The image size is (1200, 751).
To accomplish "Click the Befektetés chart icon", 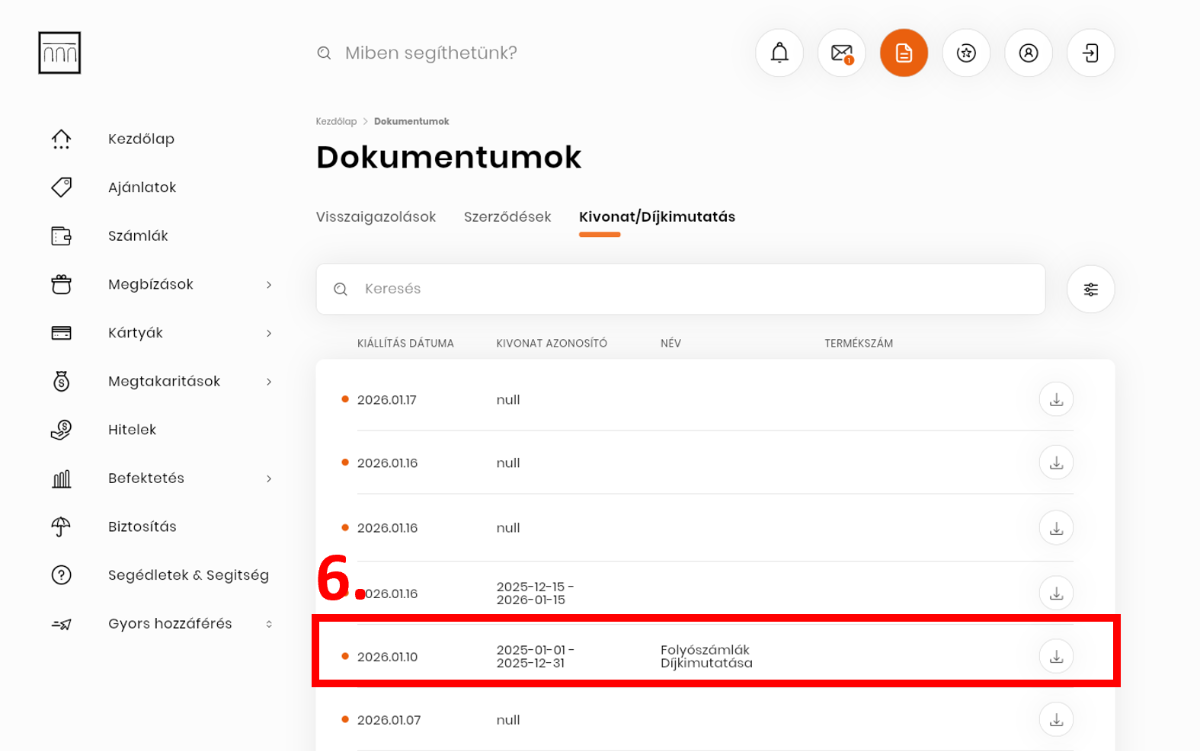I will coord(61,478).
